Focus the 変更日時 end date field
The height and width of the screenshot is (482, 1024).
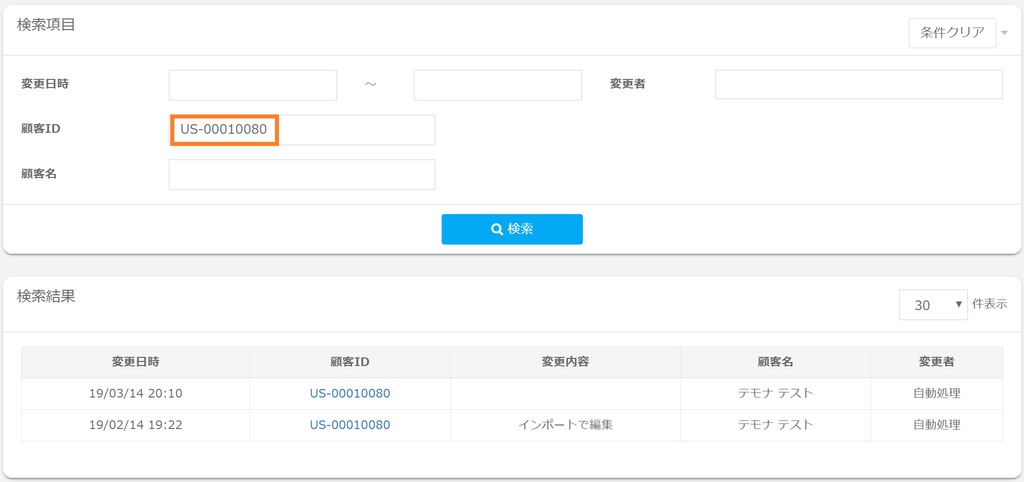(497, 85)
